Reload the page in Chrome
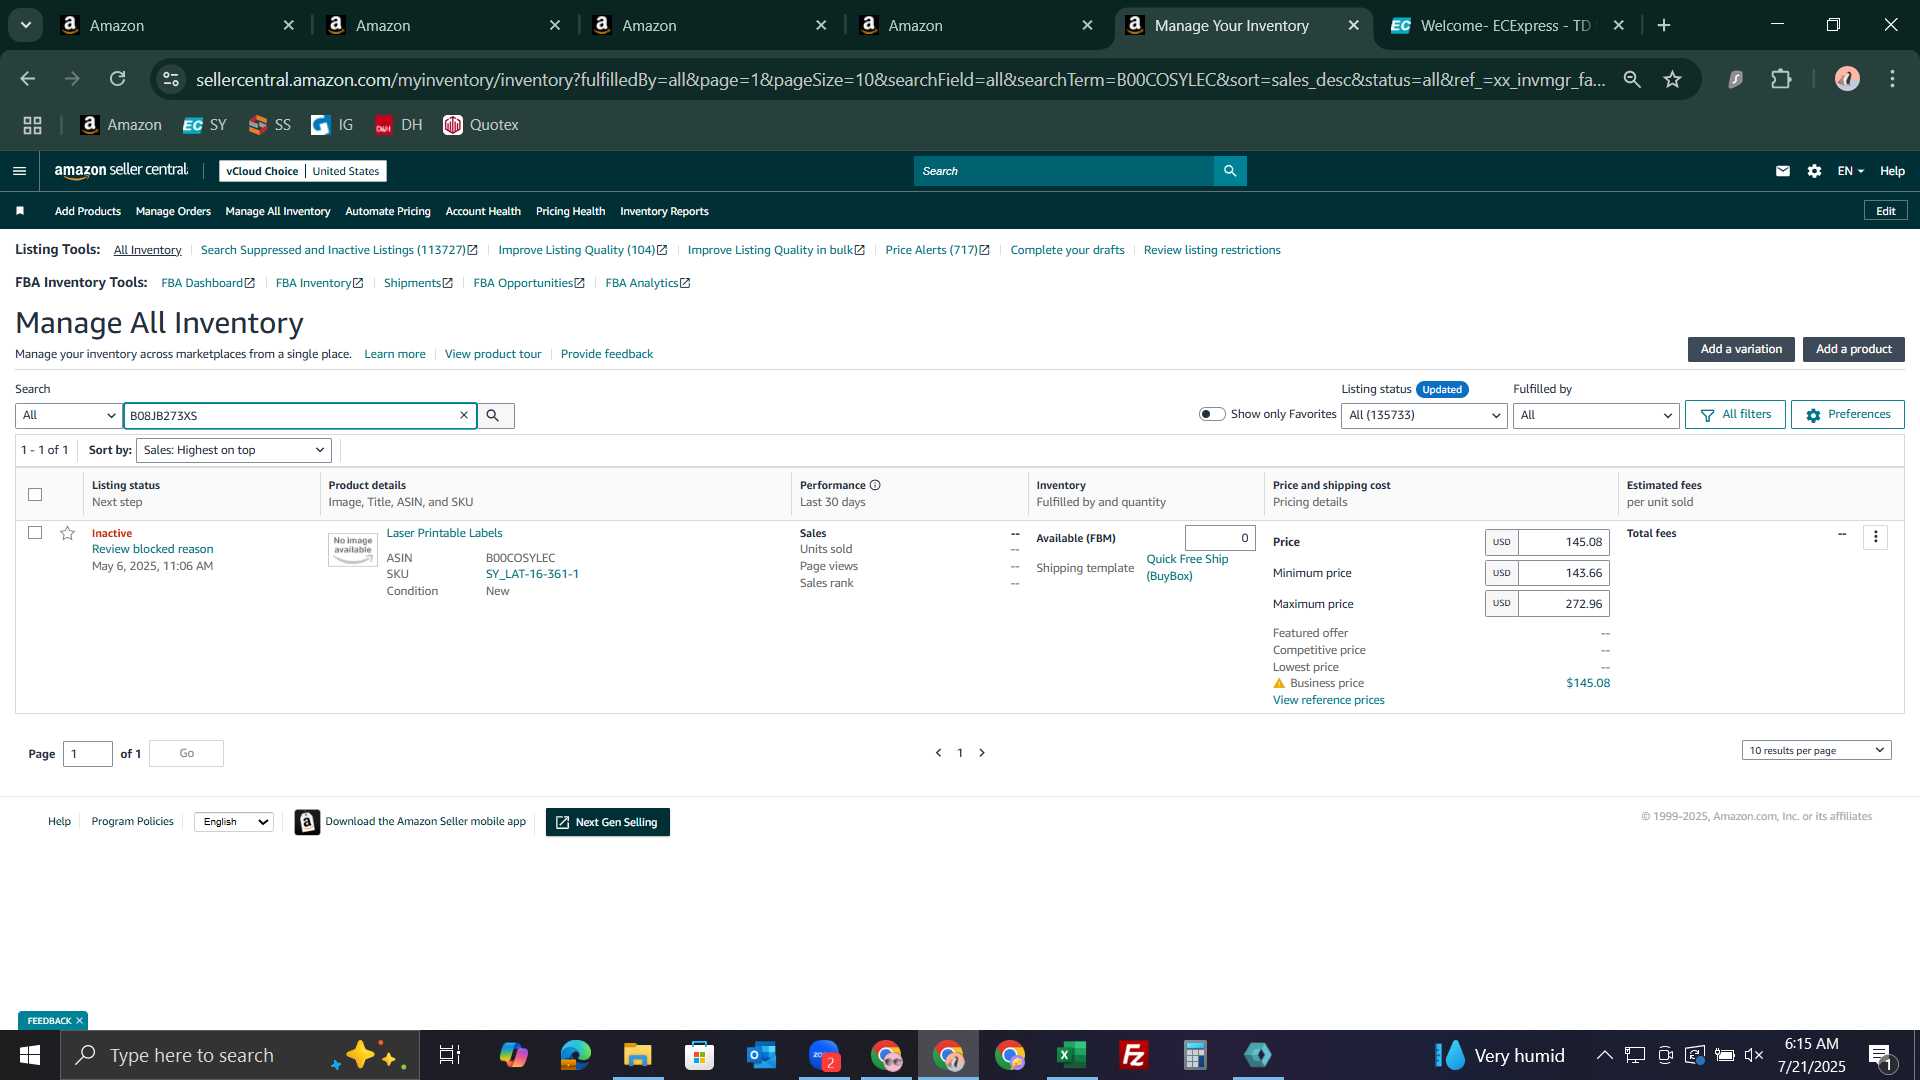Image resolution: width=1920 pixels, height=1080 pixels. click(118, 79)
